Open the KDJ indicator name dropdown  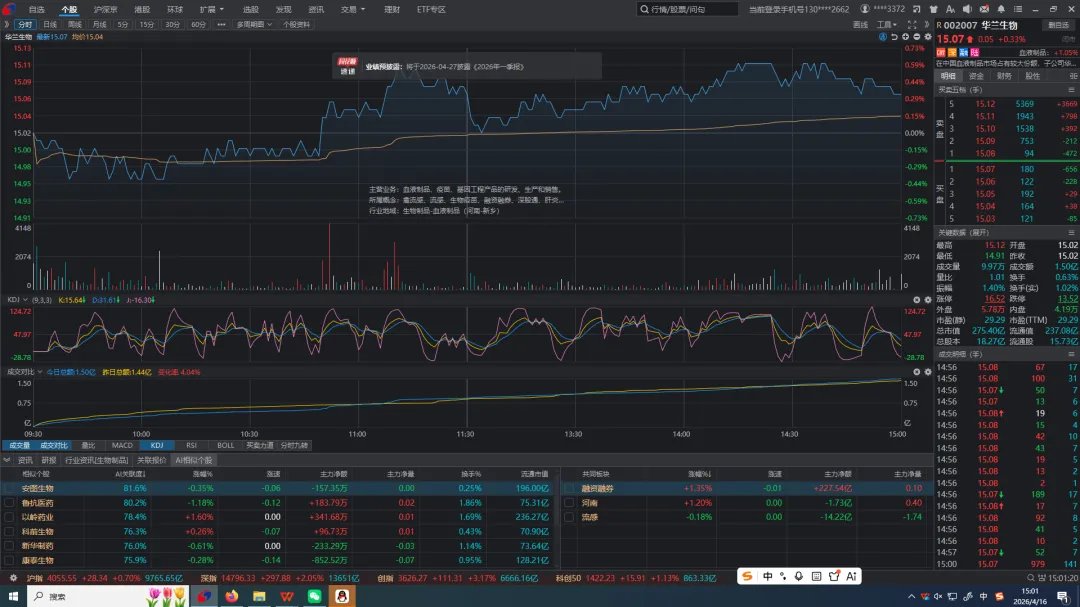pos(17,300)
